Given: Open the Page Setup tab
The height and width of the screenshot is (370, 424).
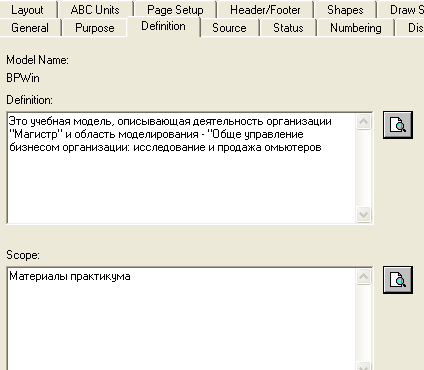Looking at the screenshot, I should (175, 10).
